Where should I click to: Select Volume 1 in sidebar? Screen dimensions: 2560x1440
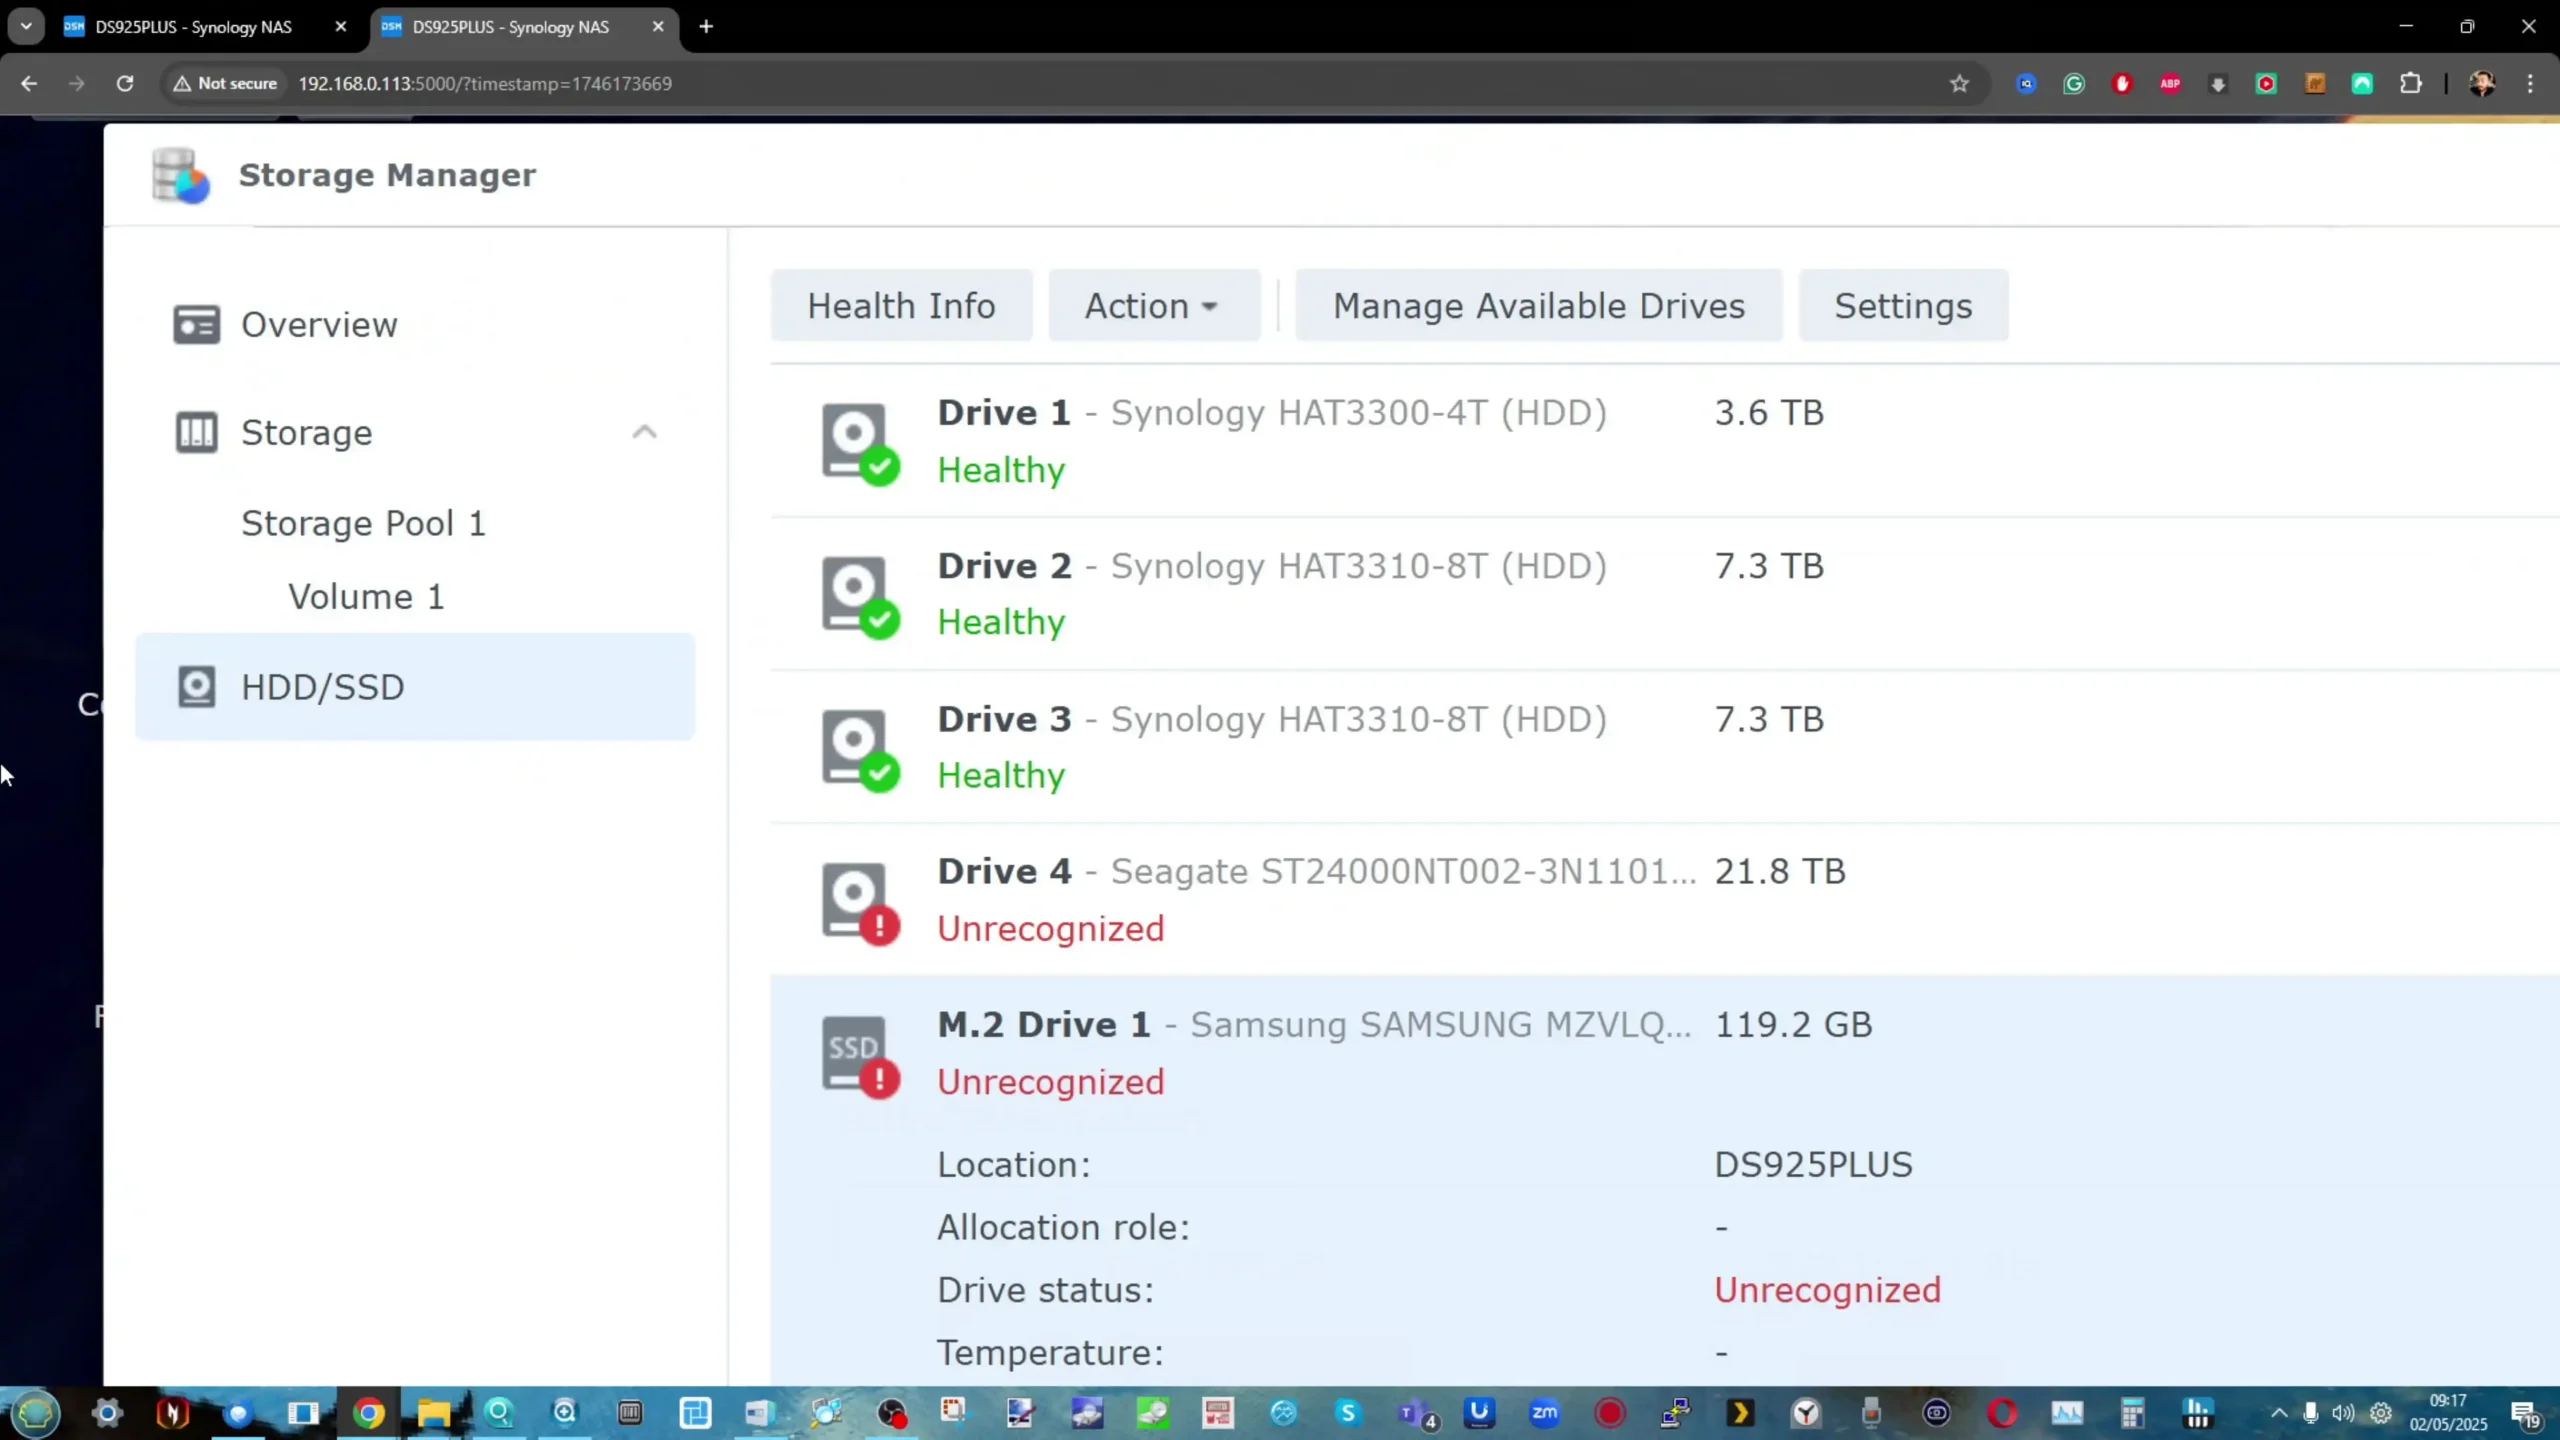pyautogui.click(x=366, y=597)
